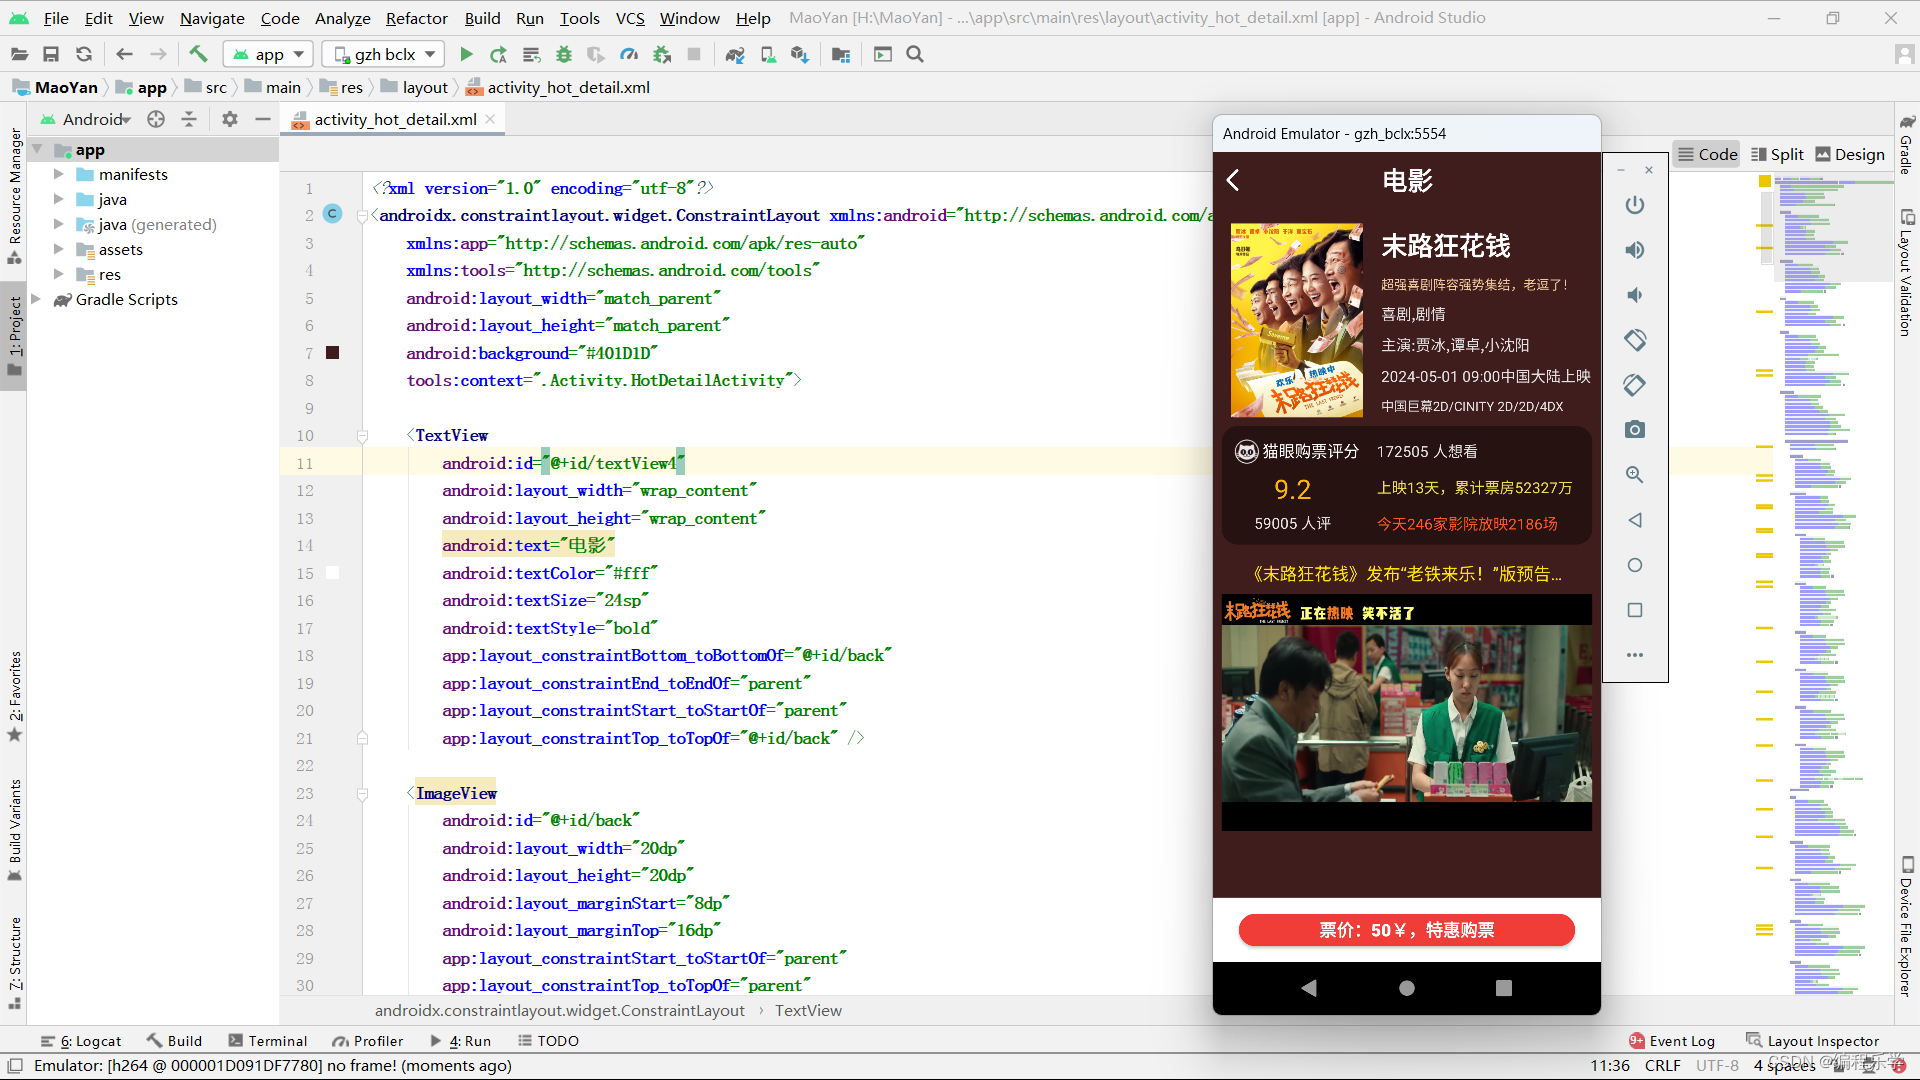
Task: Open Search Everywhere magnifier in toolbar
Action: (914, 54)
